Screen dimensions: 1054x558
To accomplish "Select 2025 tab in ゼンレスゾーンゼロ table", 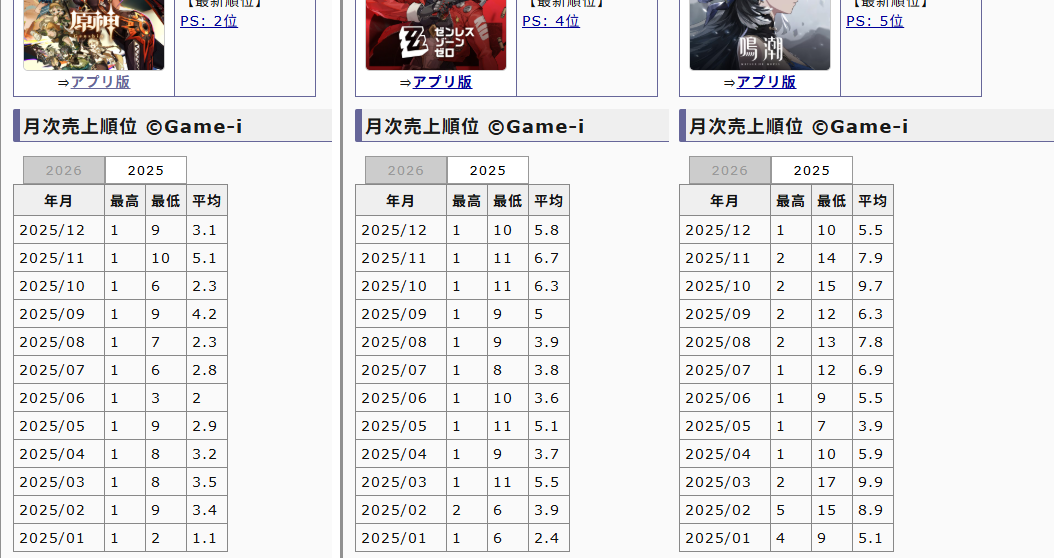I will click(488, 171).
